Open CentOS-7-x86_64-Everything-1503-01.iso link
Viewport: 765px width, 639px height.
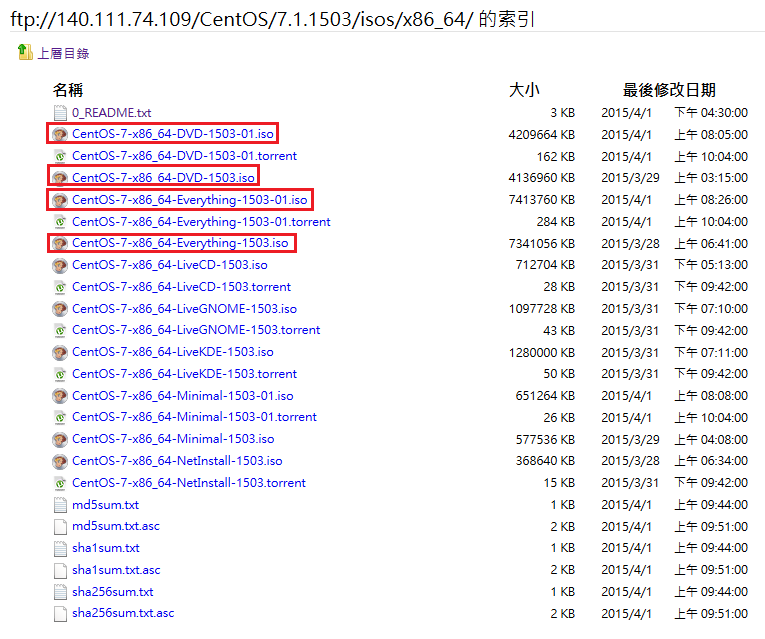189,200
